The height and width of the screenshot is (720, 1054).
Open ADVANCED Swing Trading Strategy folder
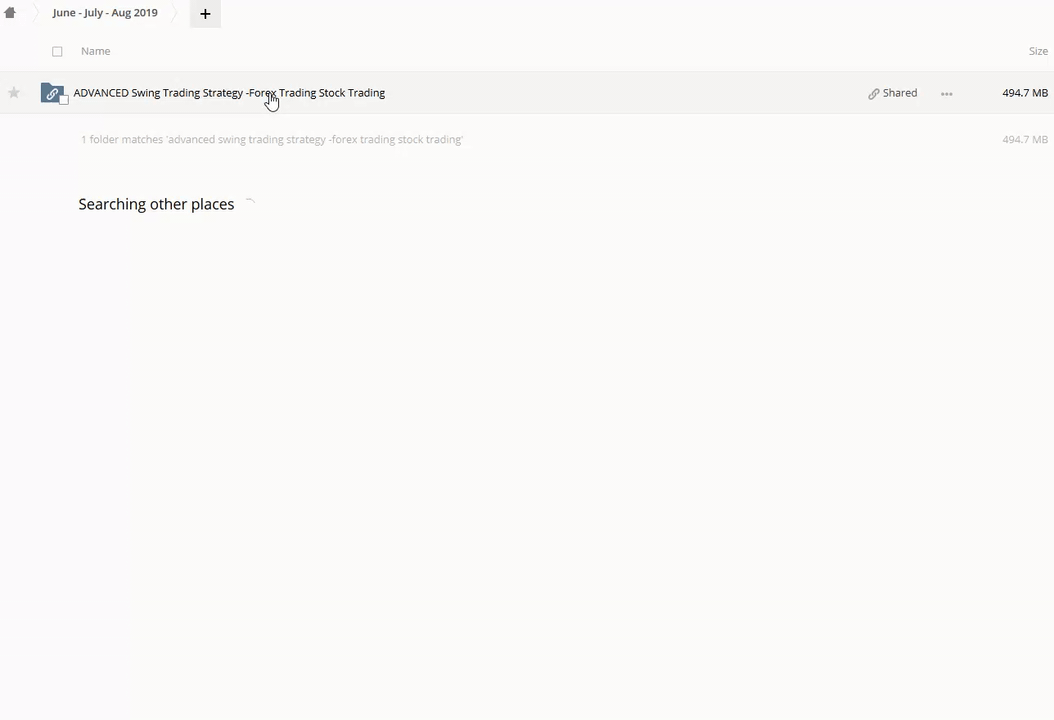[229, 93]
